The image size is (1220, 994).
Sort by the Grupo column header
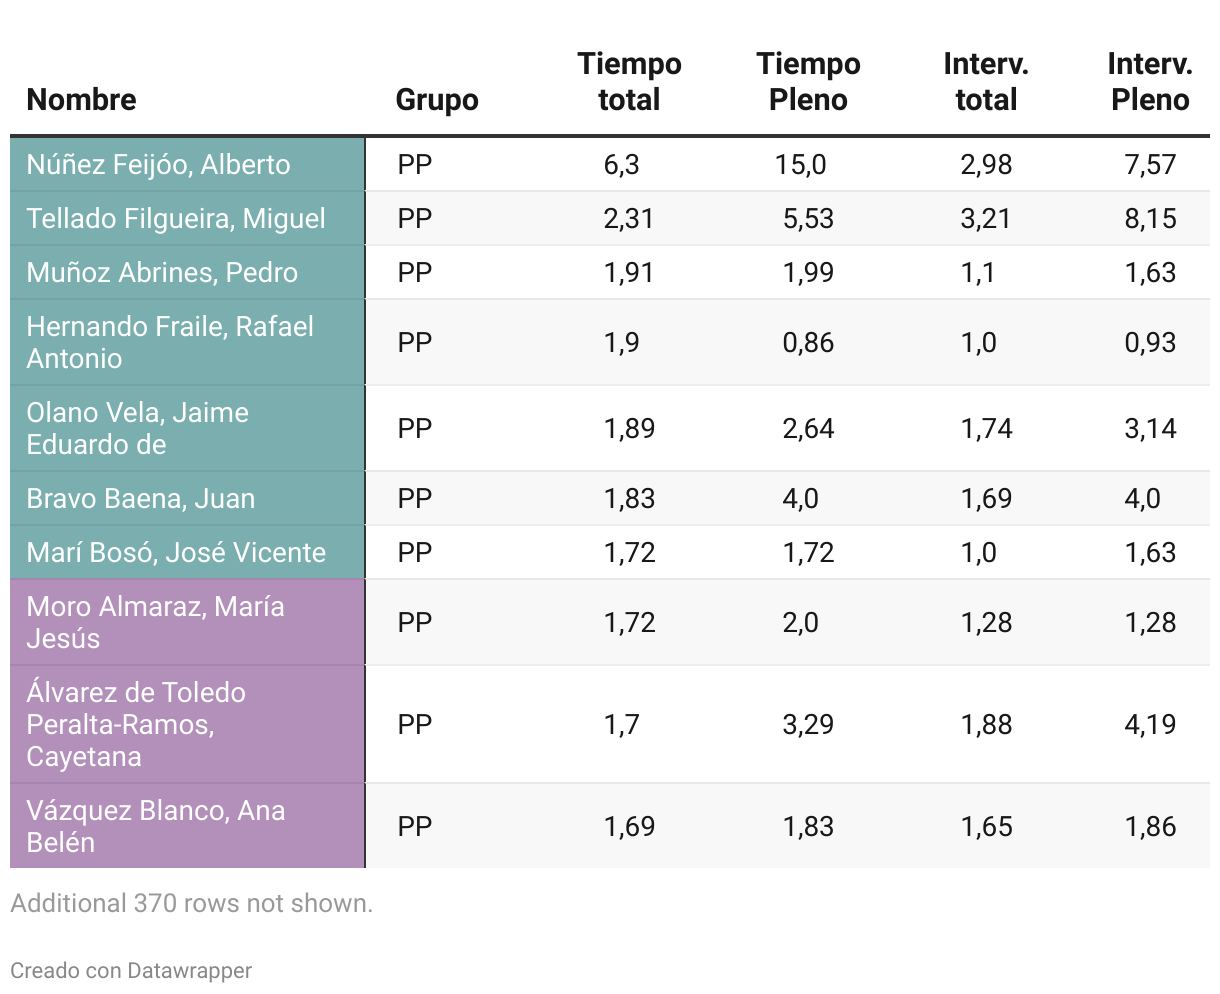tap(437, 99)
